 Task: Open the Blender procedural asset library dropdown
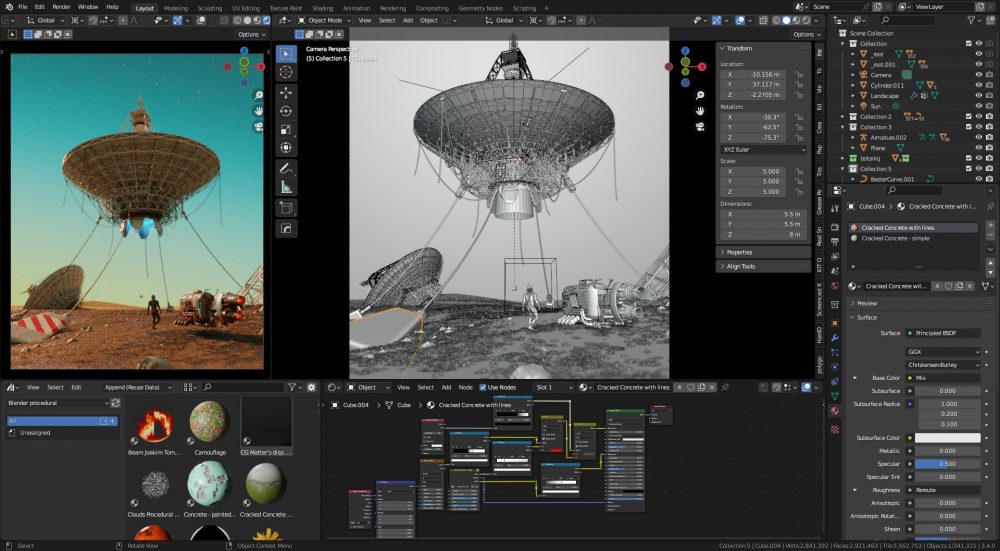tap(58, 403)
